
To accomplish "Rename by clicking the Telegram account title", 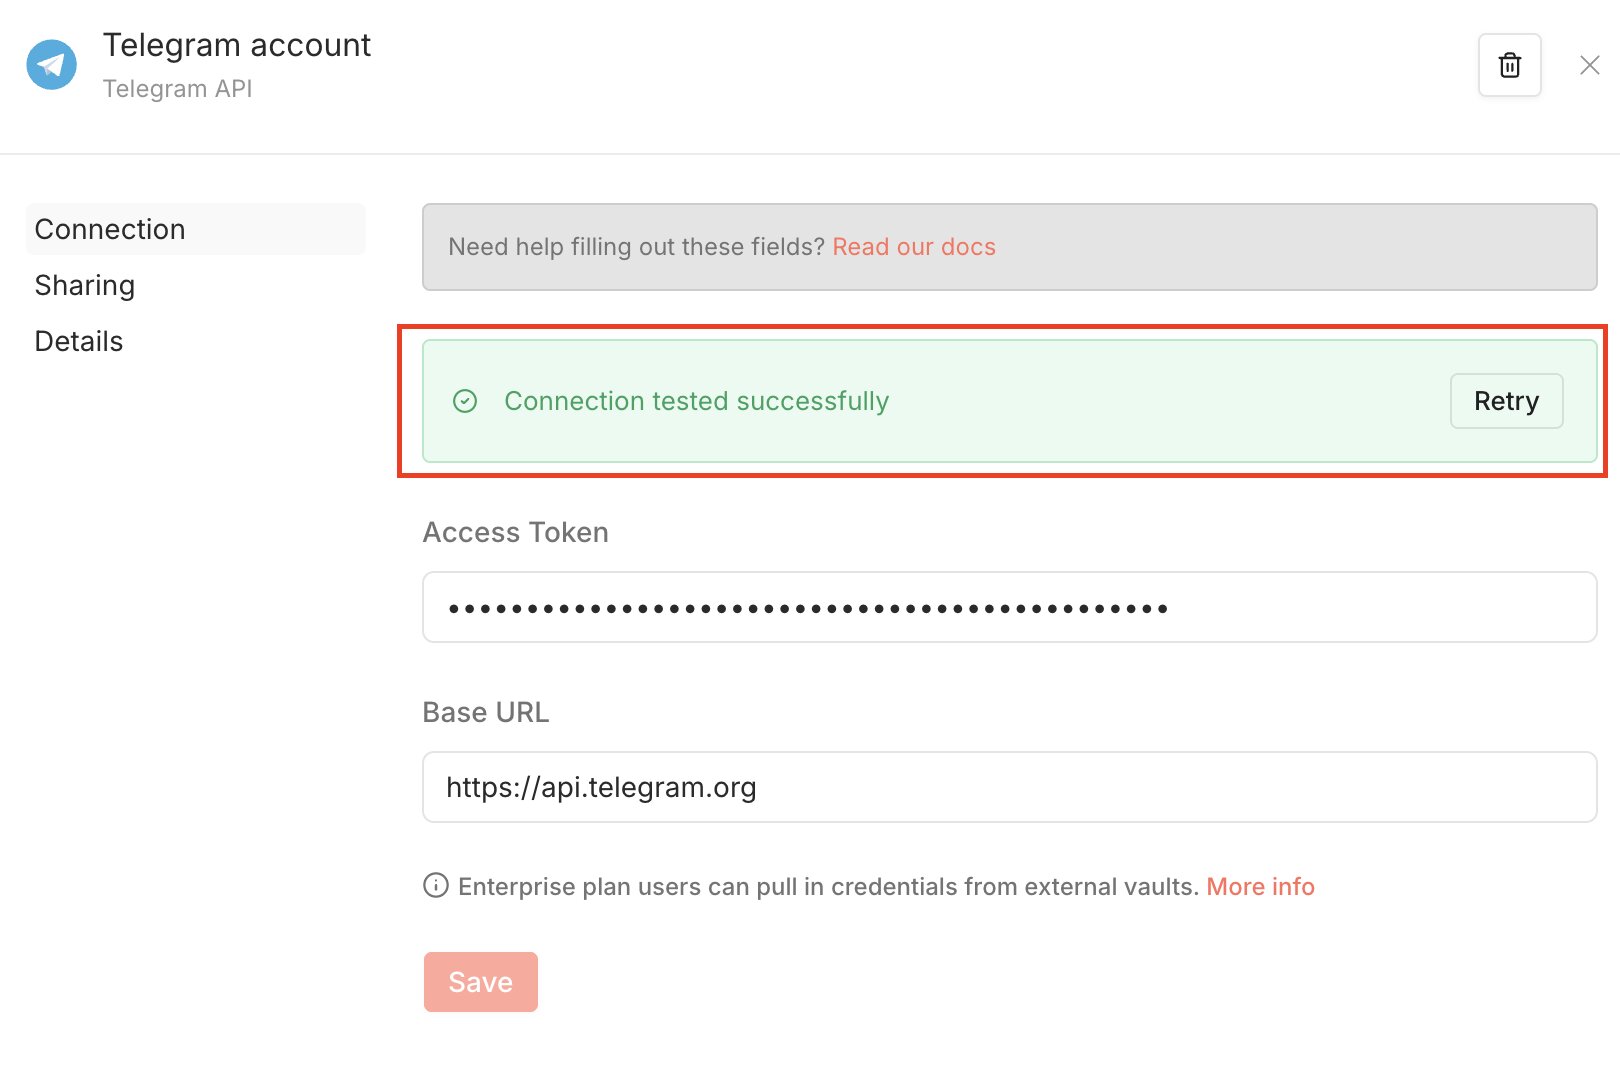I will 237,45.
